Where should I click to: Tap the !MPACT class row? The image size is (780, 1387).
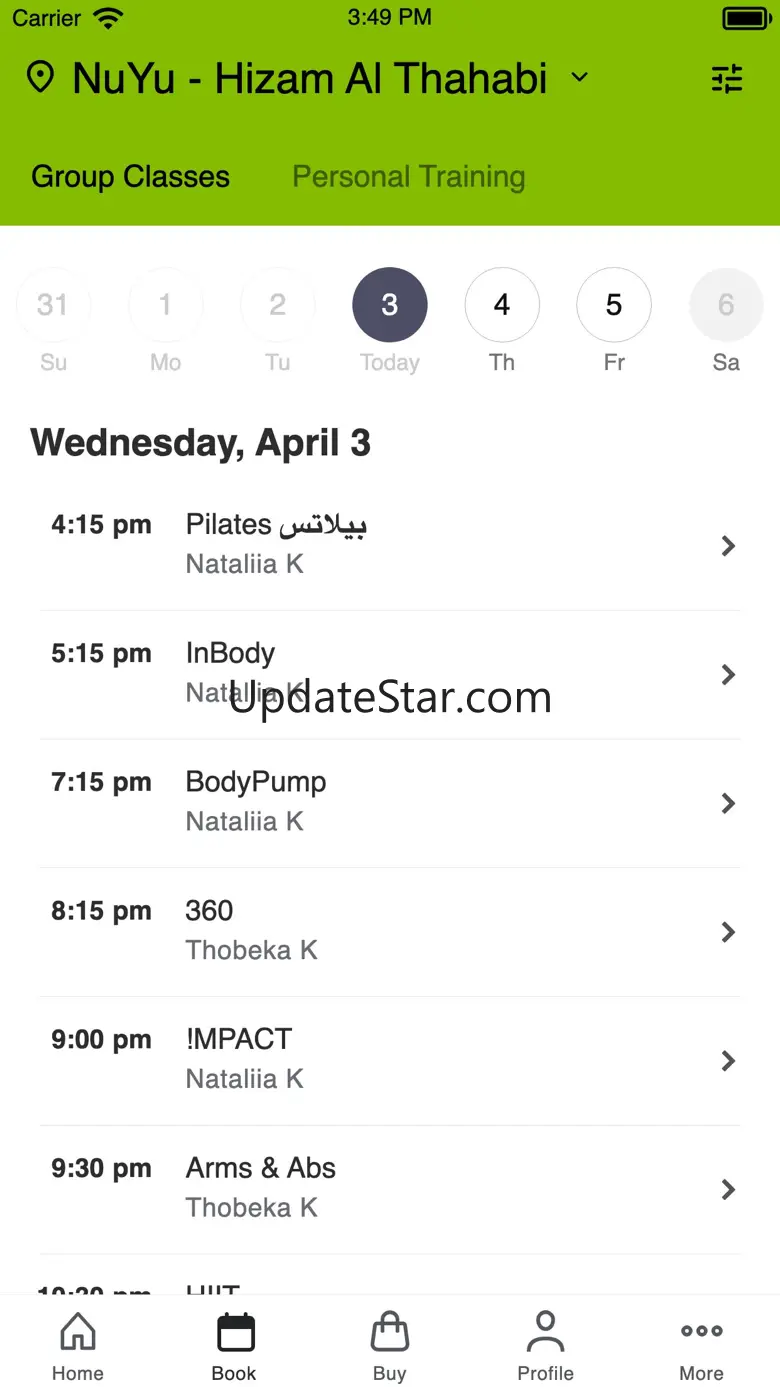(x=390, y=1060)
